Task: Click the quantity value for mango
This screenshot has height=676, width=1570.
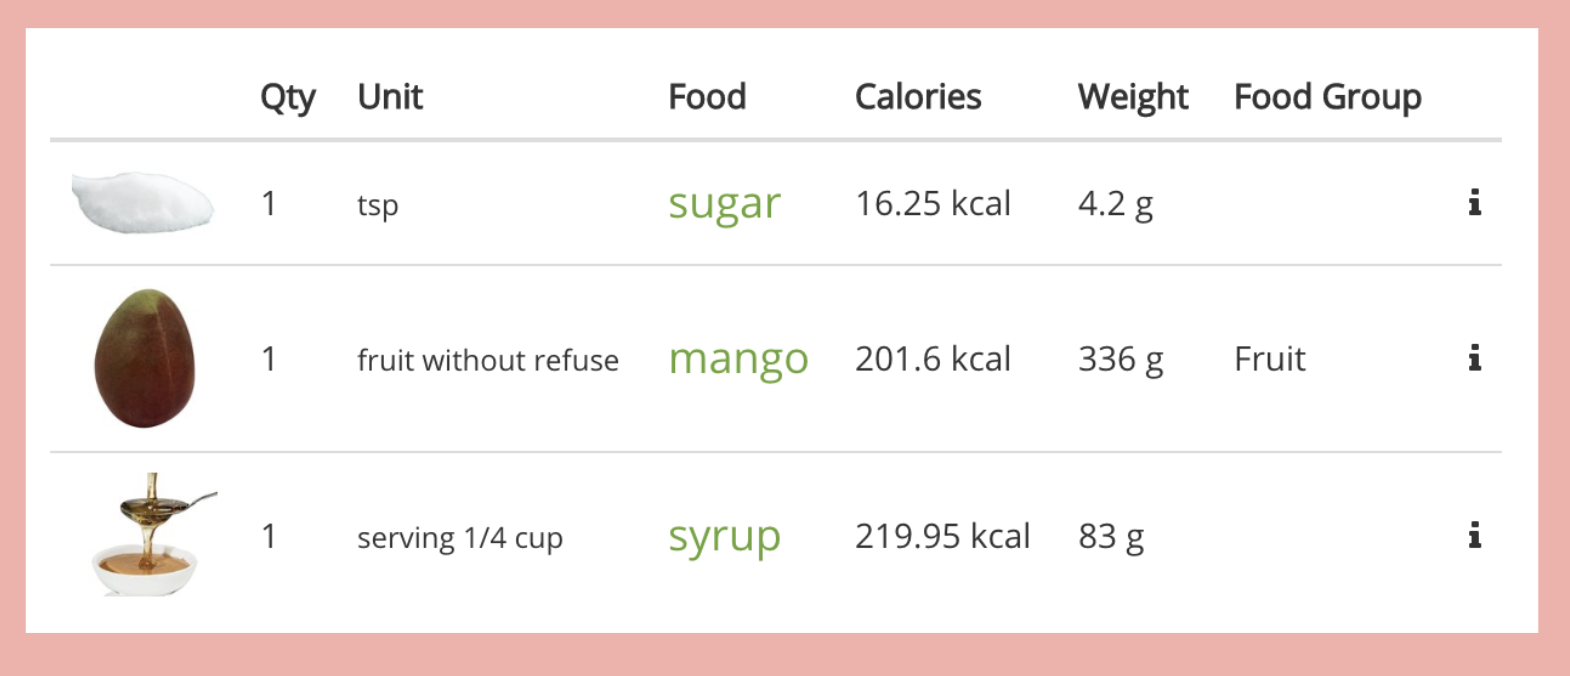Action: (268, 359)
